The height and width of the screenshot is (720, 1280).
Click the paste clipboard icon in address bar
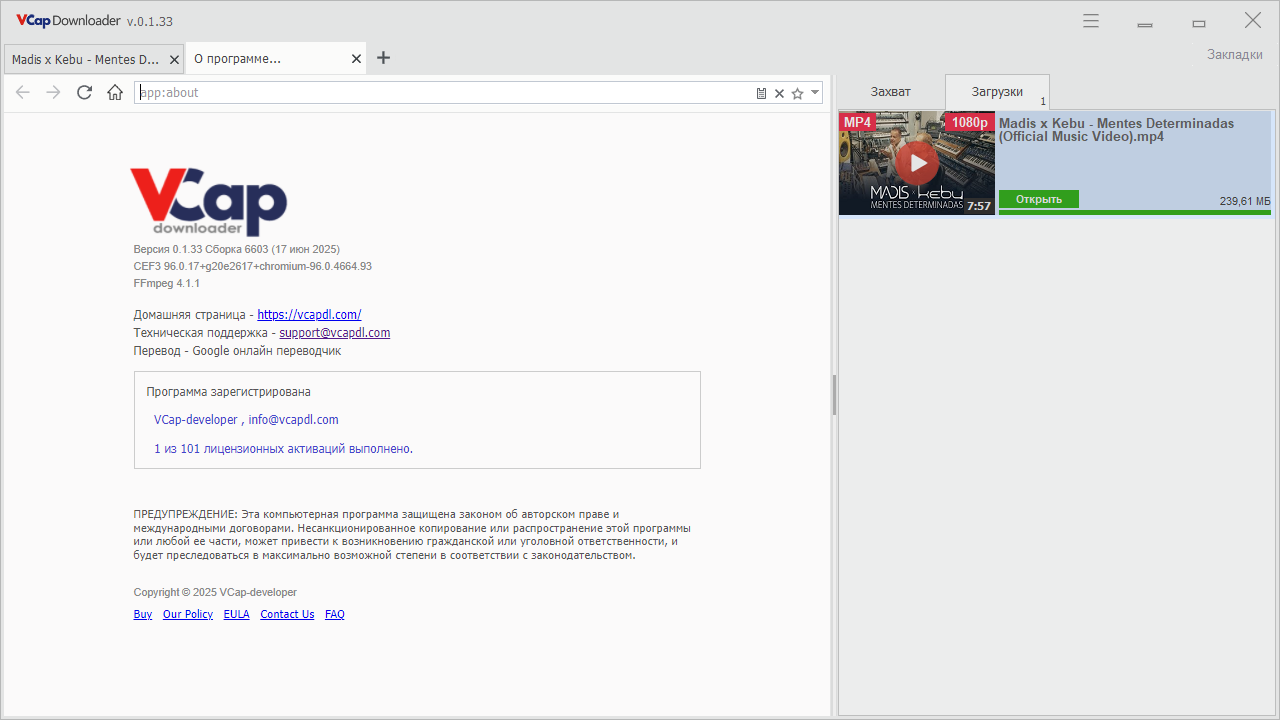761,93
